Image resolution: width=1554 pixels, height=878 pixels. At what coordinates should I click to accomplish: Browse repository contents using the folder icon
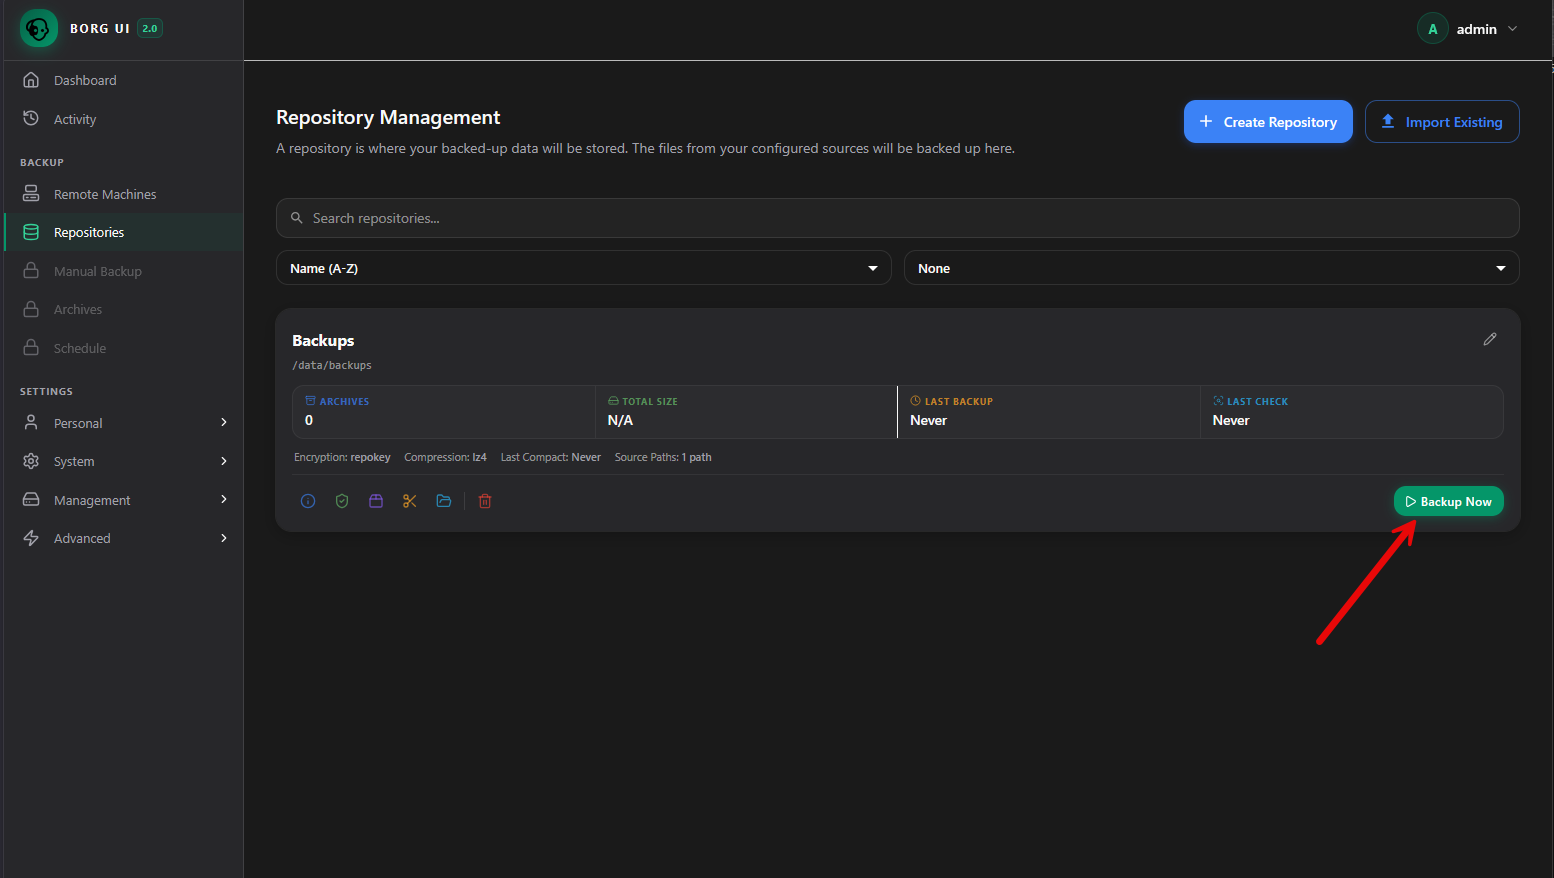(x=444, y=500)
